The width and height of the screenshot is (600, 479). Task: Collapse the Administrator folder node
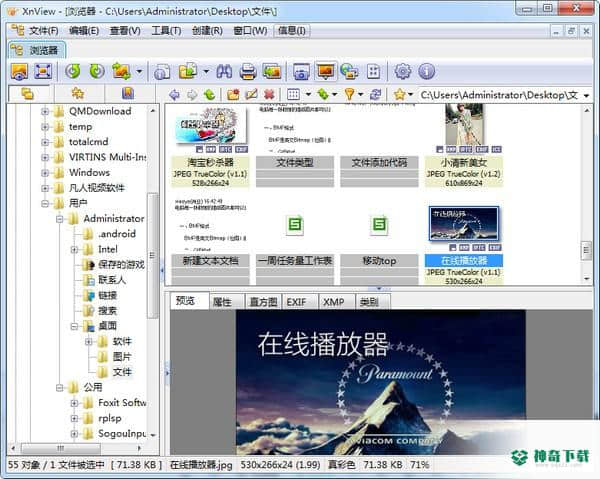tap(60, 219)
